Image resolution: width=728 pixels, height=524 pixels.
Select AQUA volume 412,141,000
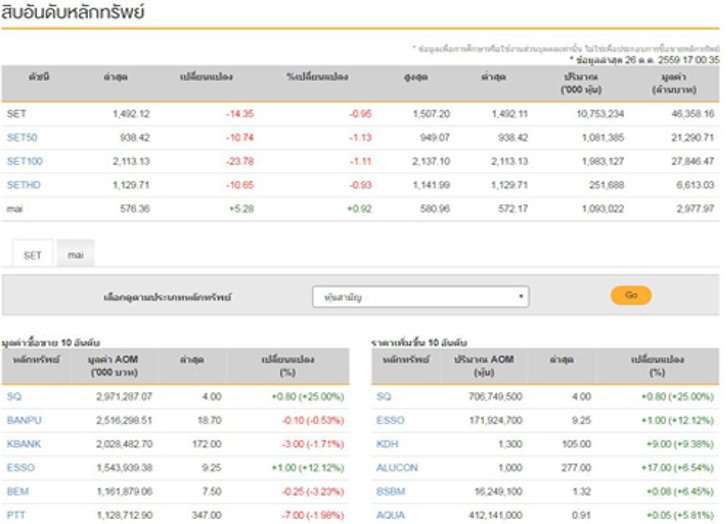pos(495,515)
